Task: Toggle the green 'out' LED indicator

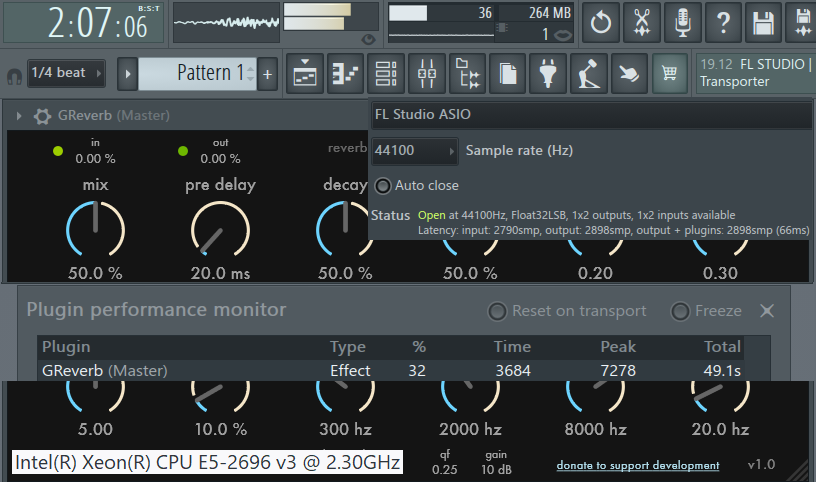Action: tap(183, 151)
